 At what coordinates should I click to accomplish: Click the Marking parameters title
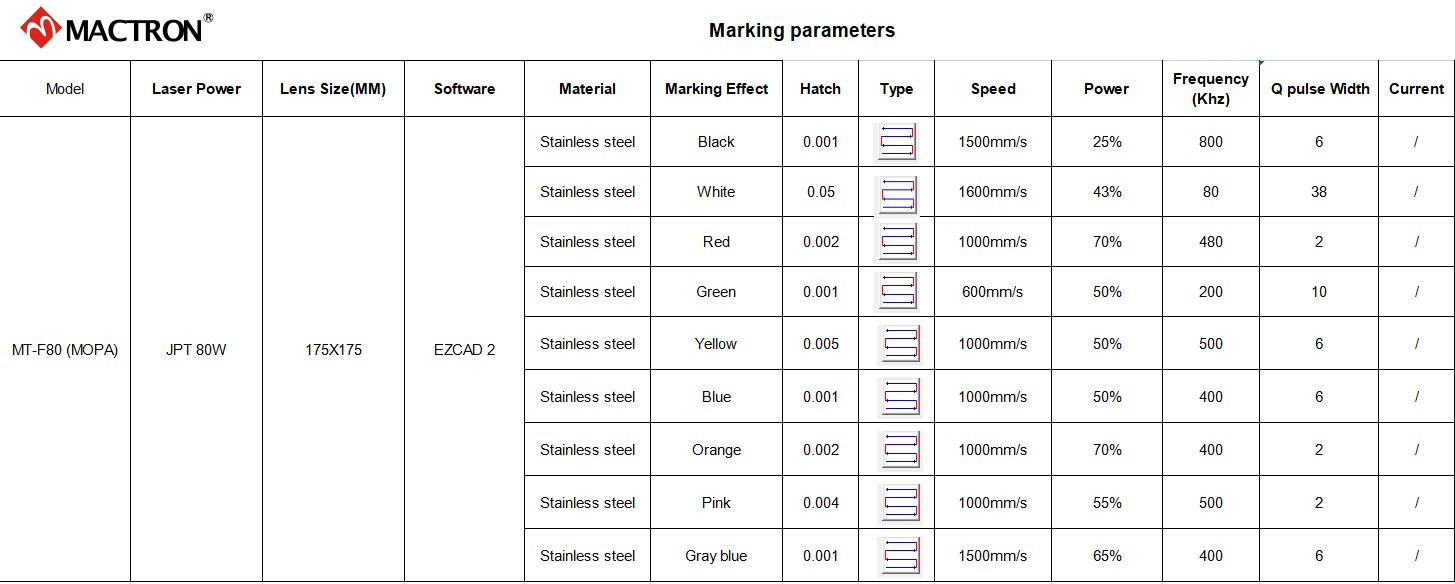coord(802,30)
